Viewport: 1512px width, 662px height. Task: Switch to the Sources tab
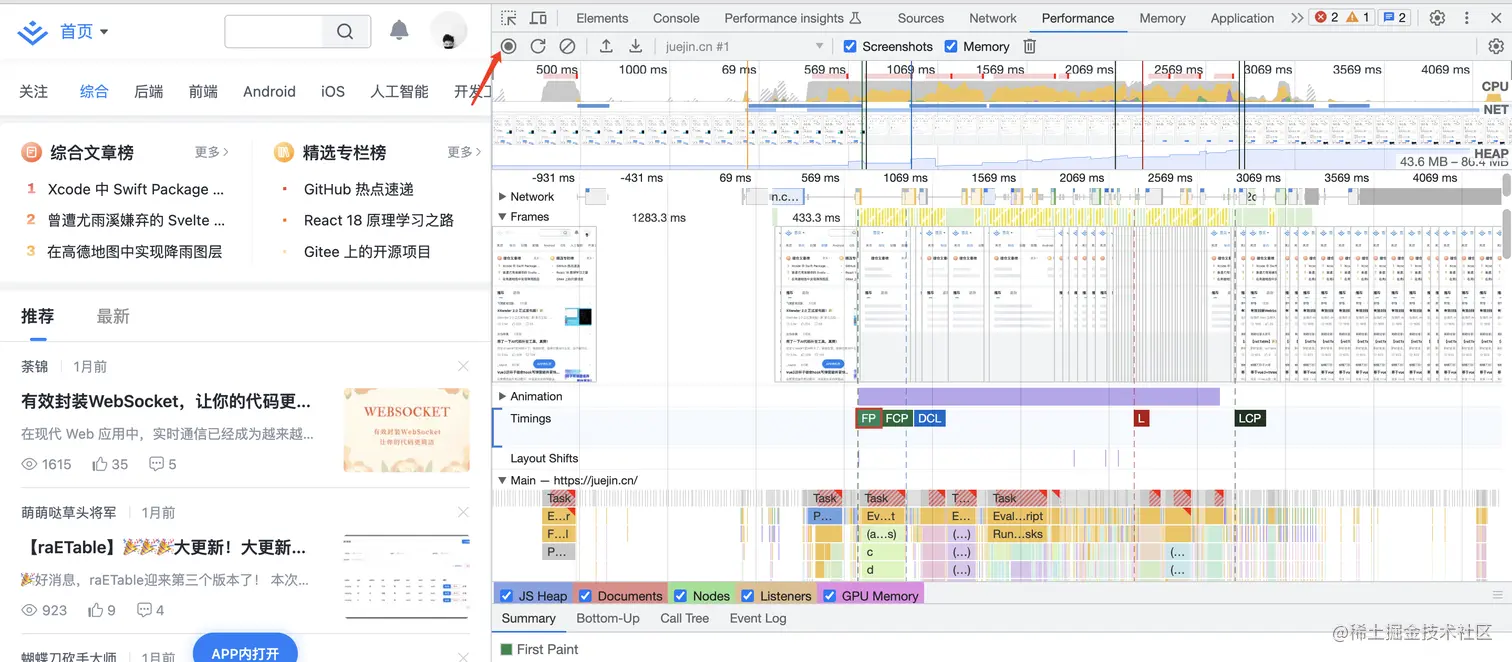point(921,18)
